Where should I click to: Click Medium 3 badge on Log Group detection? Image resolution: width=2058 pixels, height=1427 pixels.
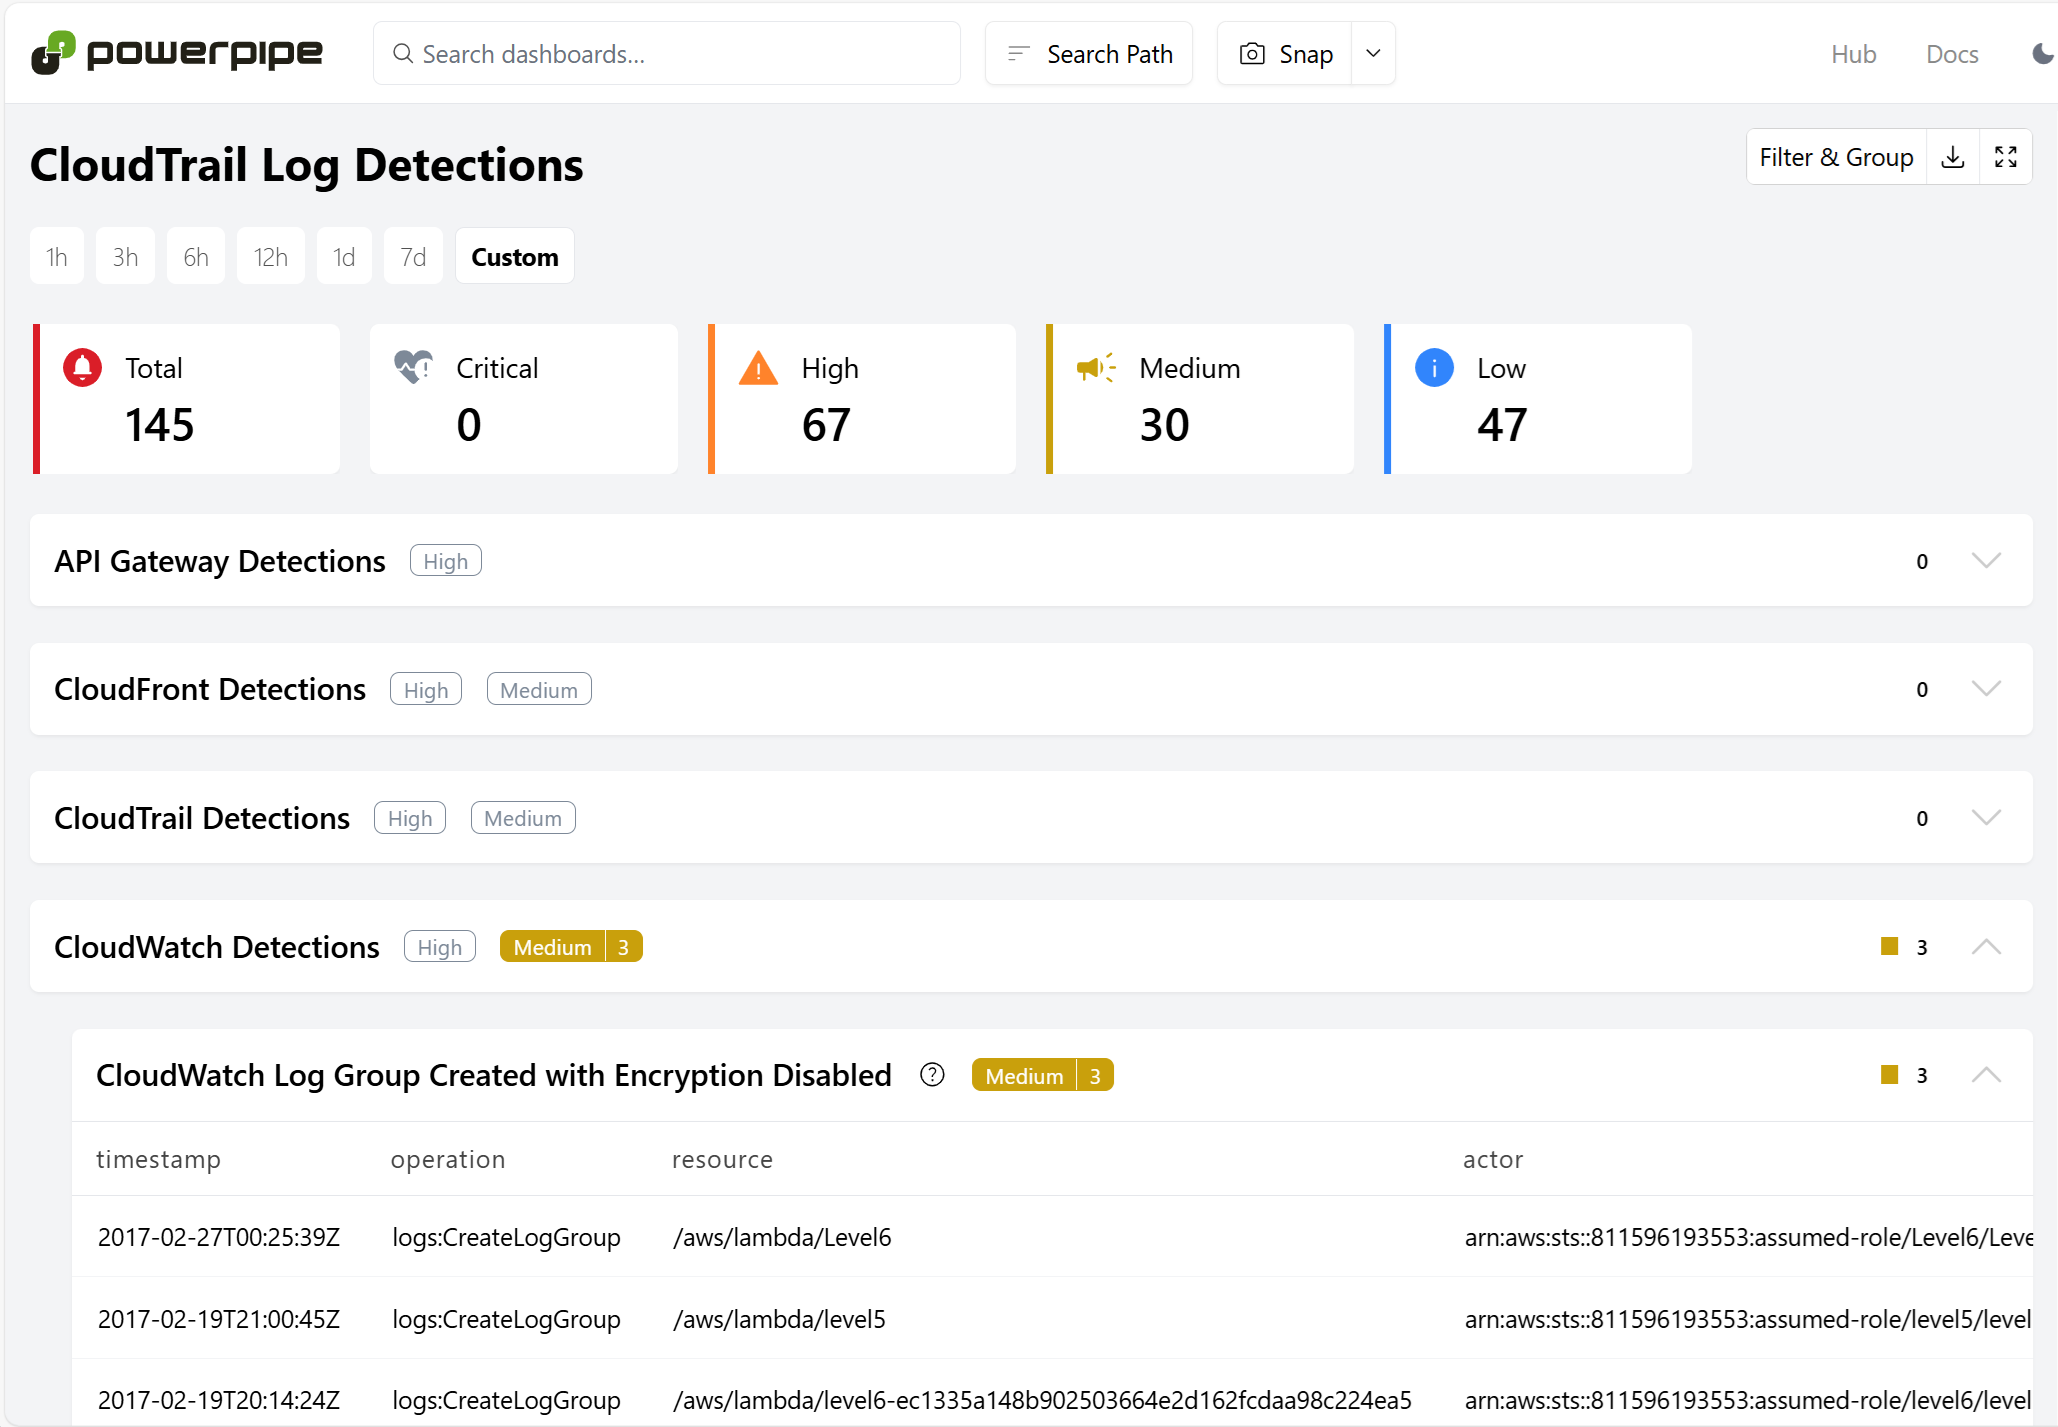pos(1043,1075)
